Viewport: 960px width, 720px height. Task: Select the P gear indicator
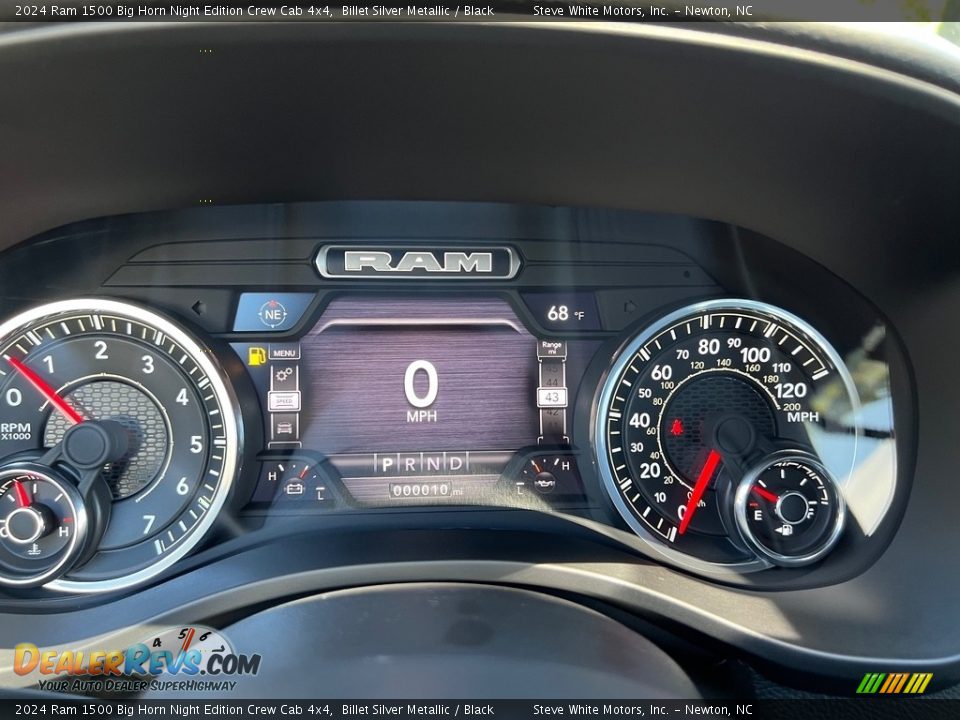pos(387,464)
